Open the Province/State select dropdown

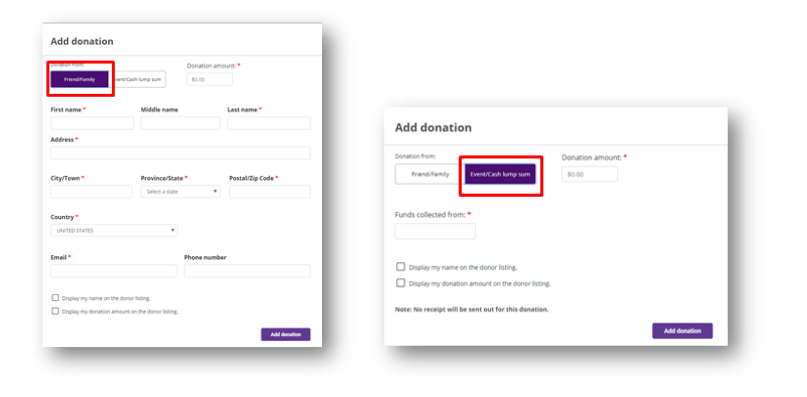click(181, 192)
